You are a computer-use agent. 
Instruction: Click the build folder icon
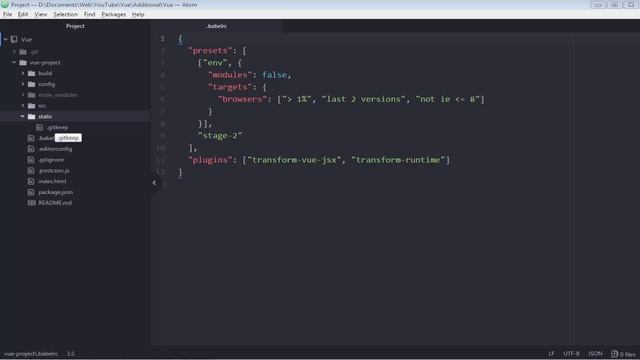tap(31, 73)
